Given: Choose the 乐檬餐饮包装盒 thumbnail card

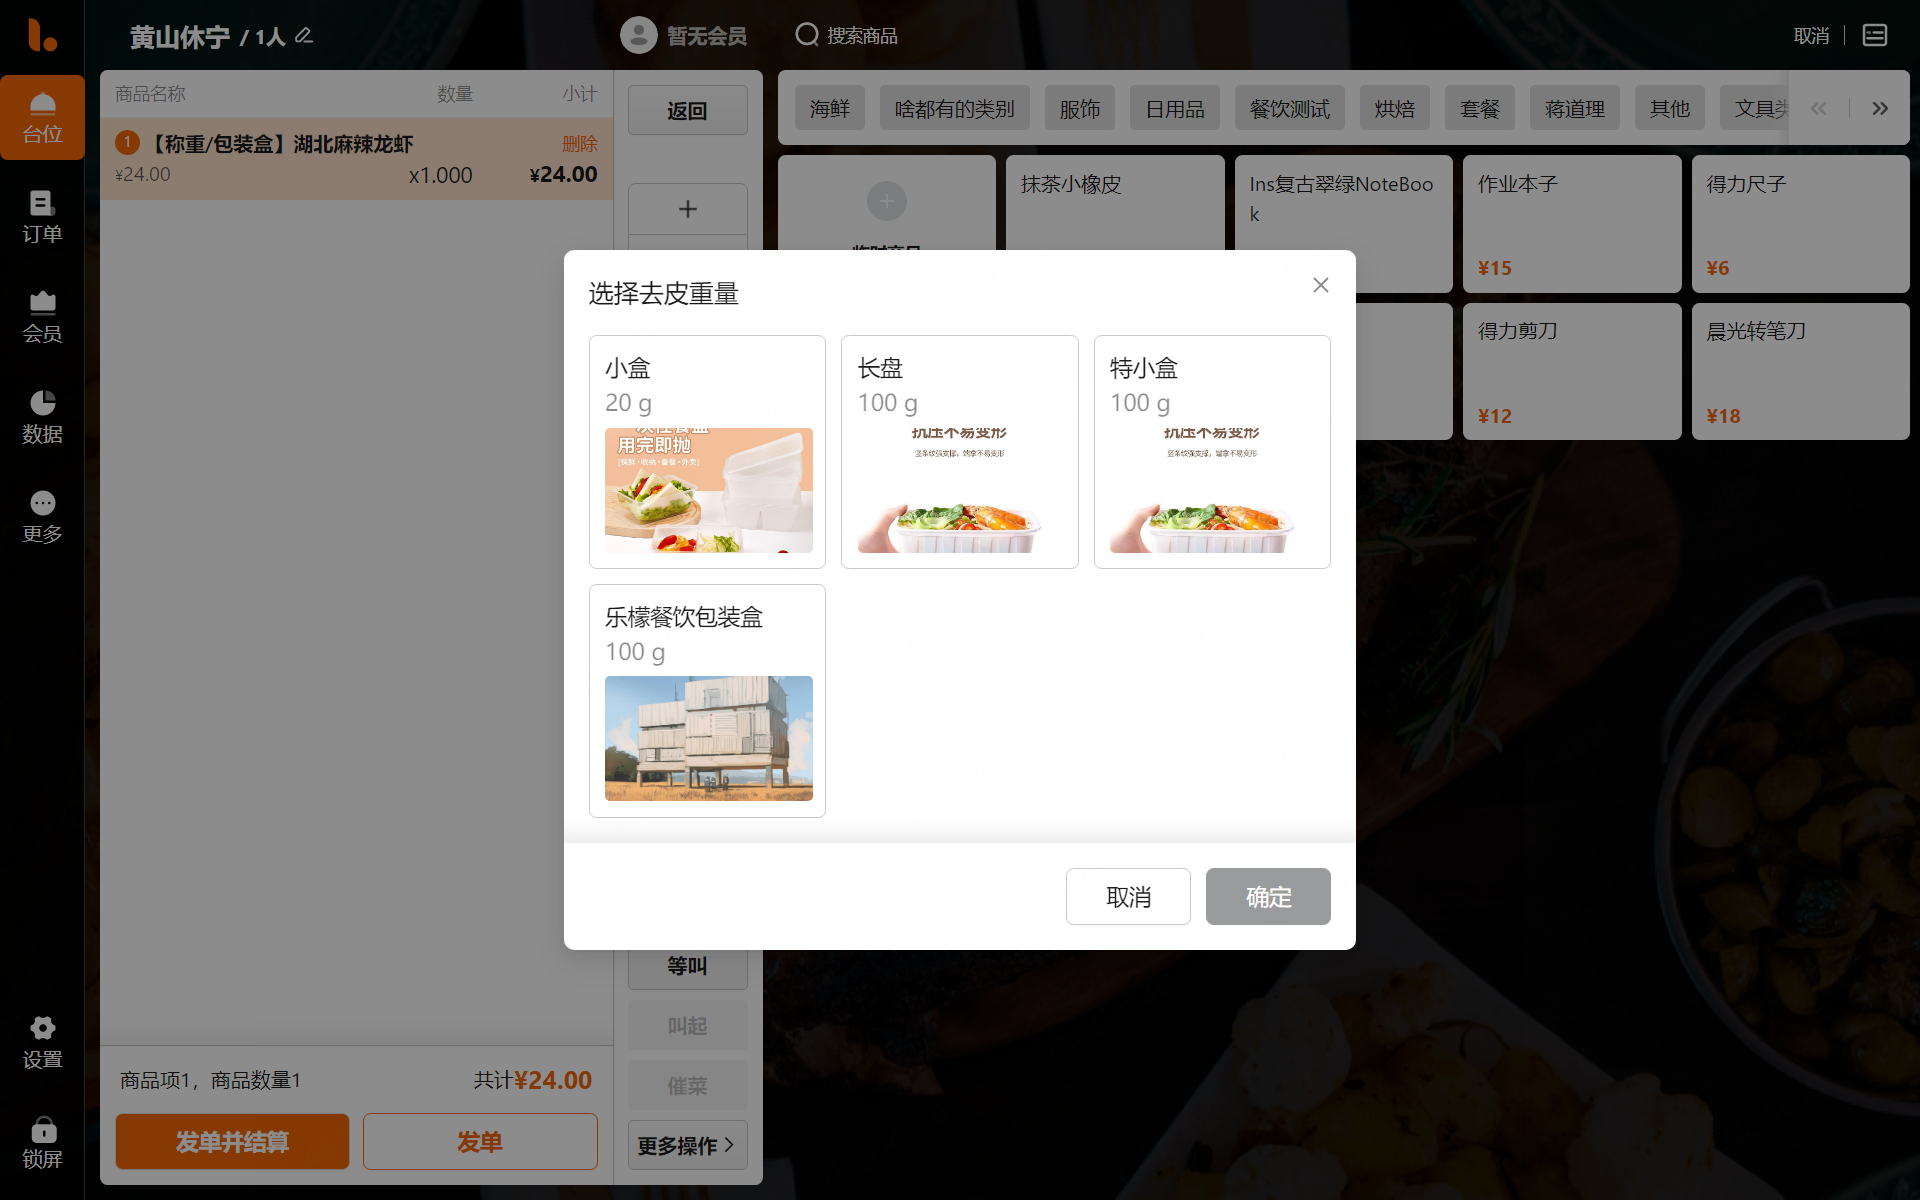Looking at the screenshot, I should 707,701.
